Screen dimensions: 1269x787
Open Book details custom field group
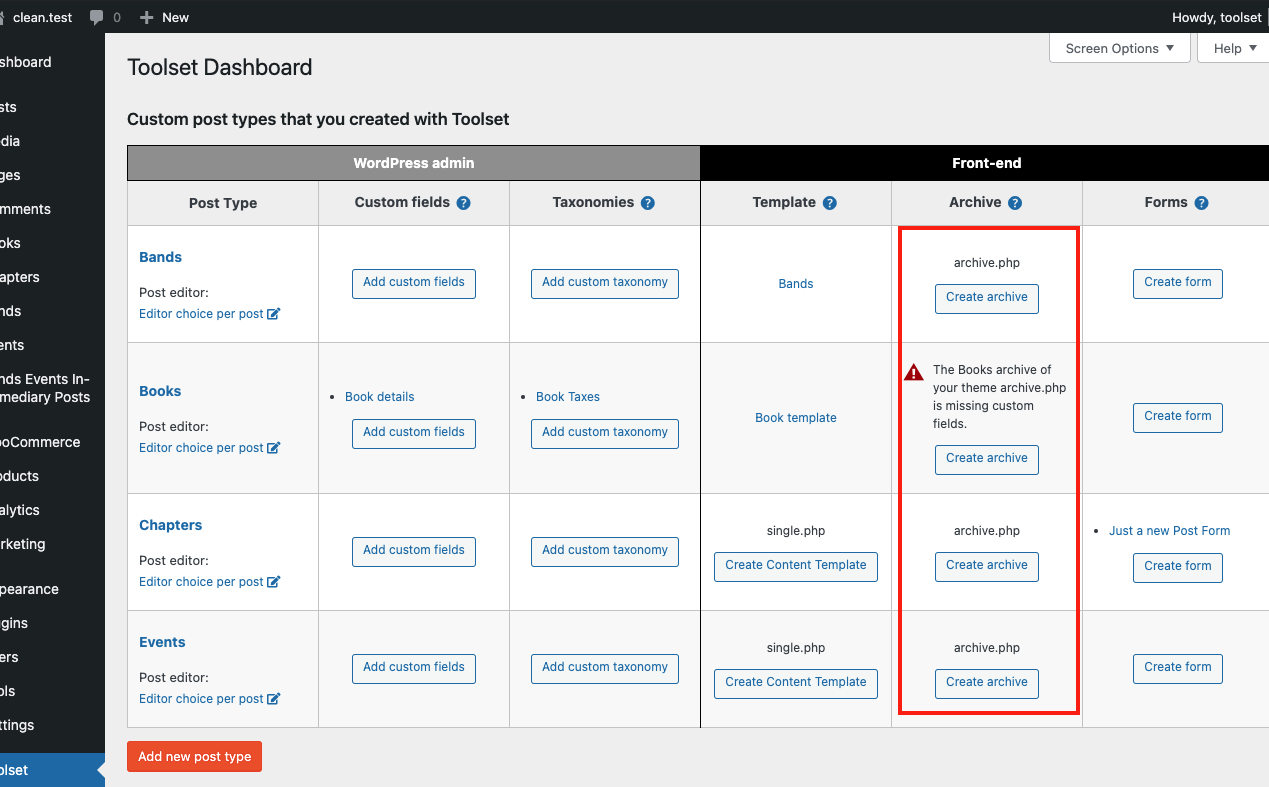380,397
